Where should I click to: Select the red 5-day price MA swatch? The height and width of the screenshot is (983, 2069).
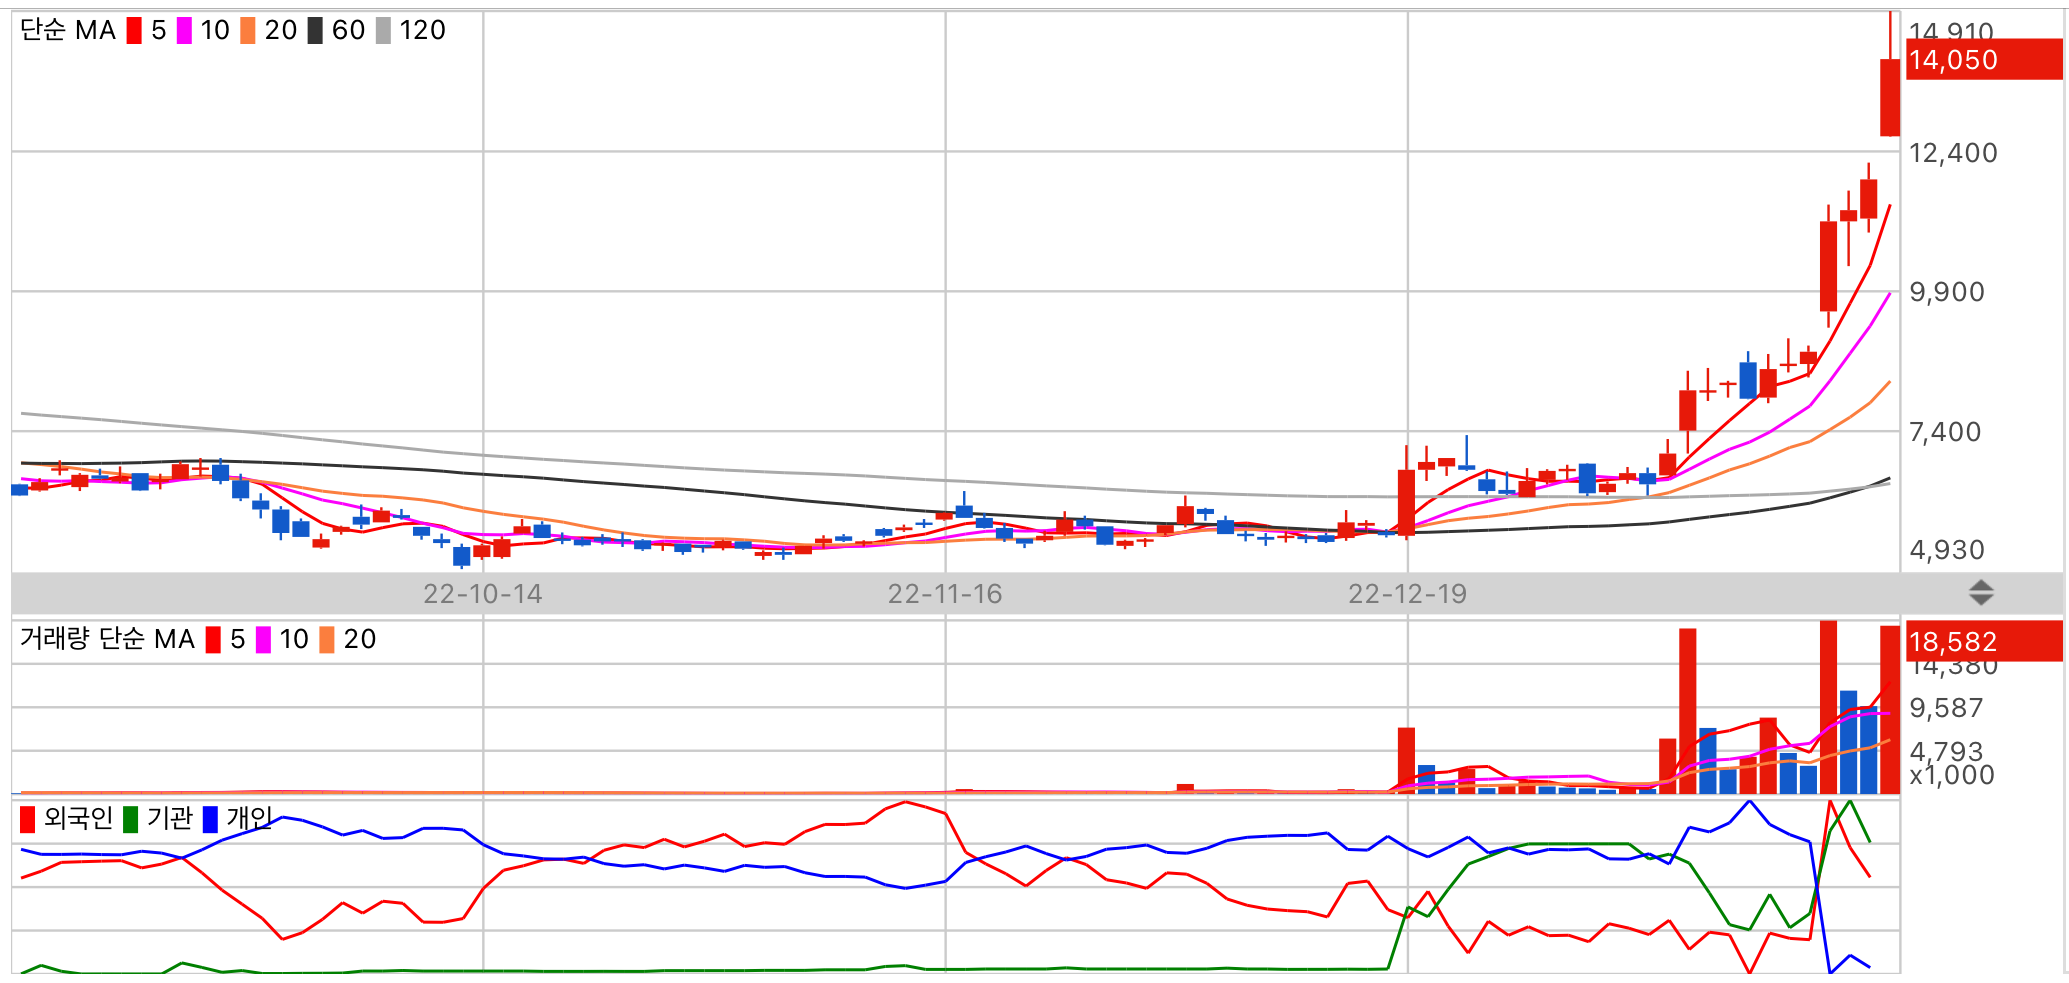pos(134,31)
